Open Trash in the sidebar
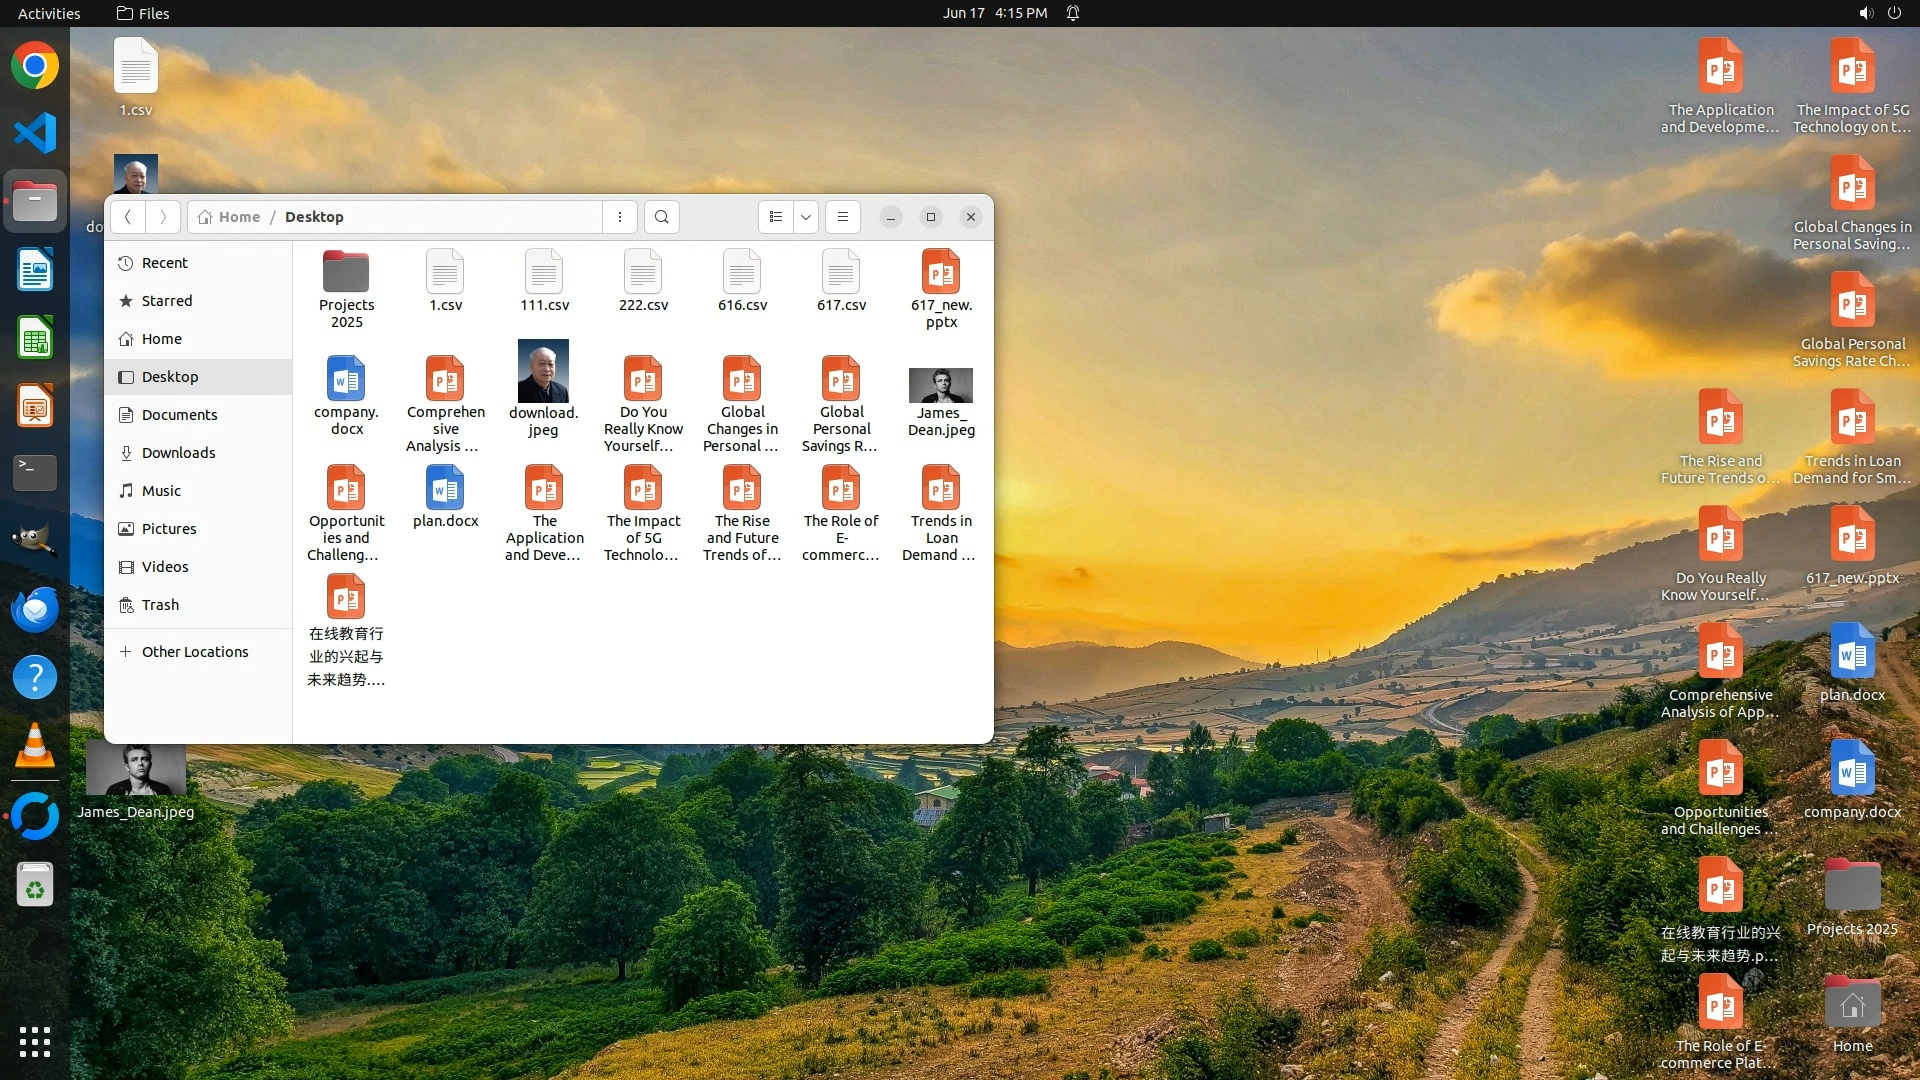1920x1080 pixels. [160, 605]
